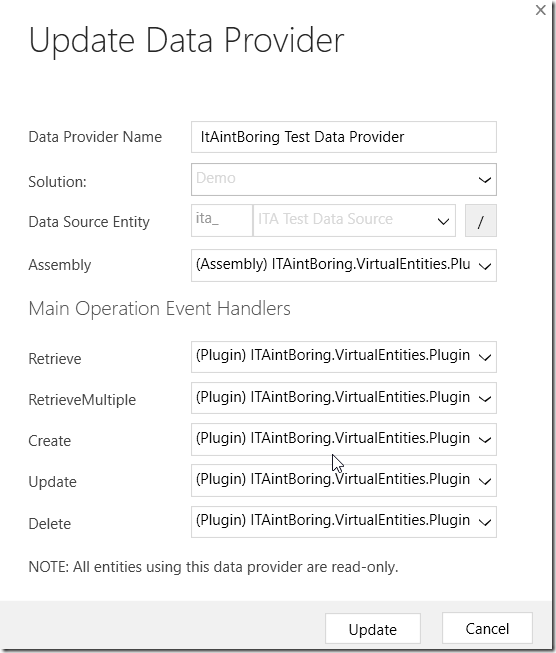Close the Update Data Provider dialog
The width and height of the screenshot is (556, 653).
click(540, 10)
